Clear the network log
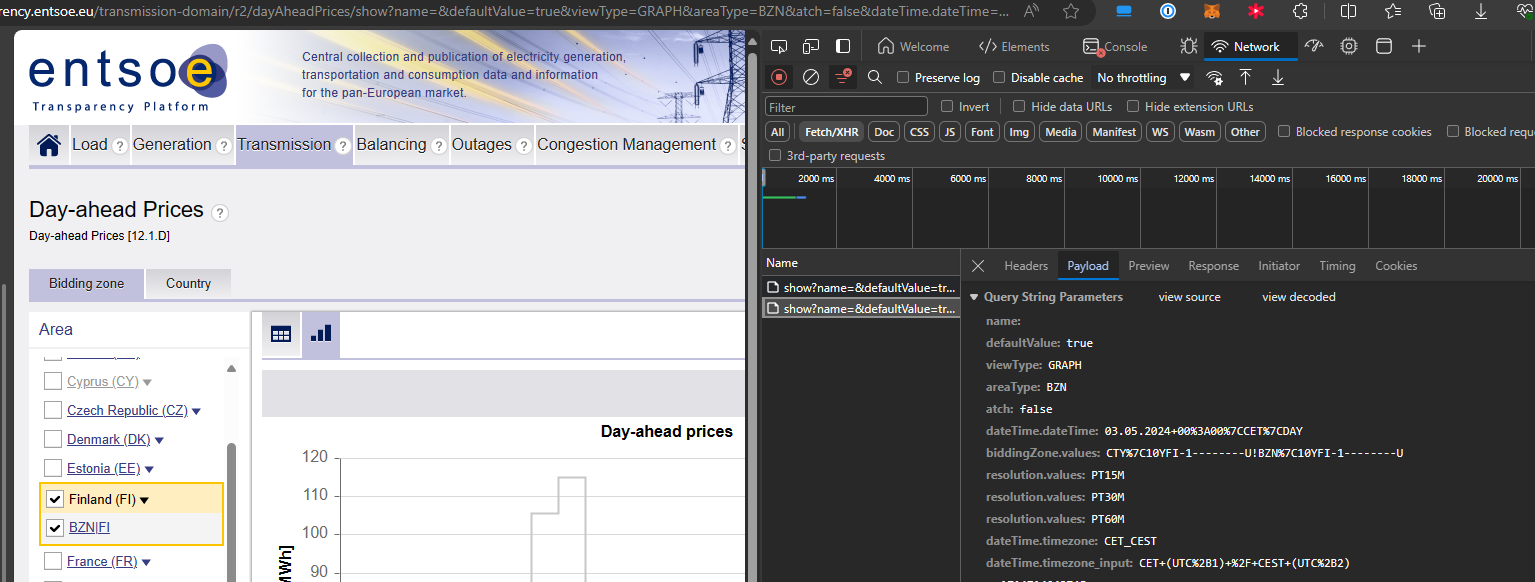 811,77
